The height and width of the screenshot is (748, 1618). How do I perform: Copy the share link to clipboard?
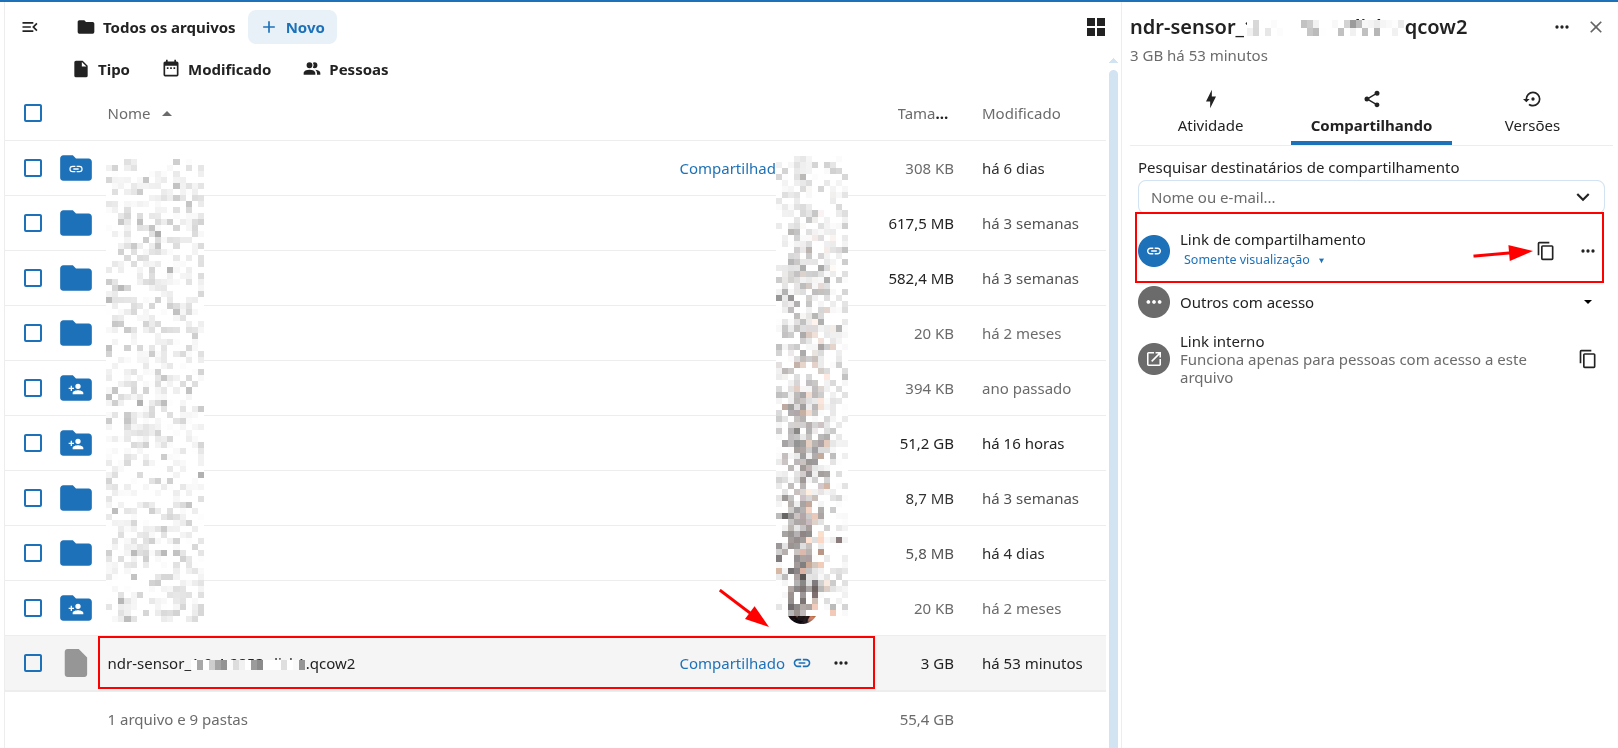[x=1546, y=251]
